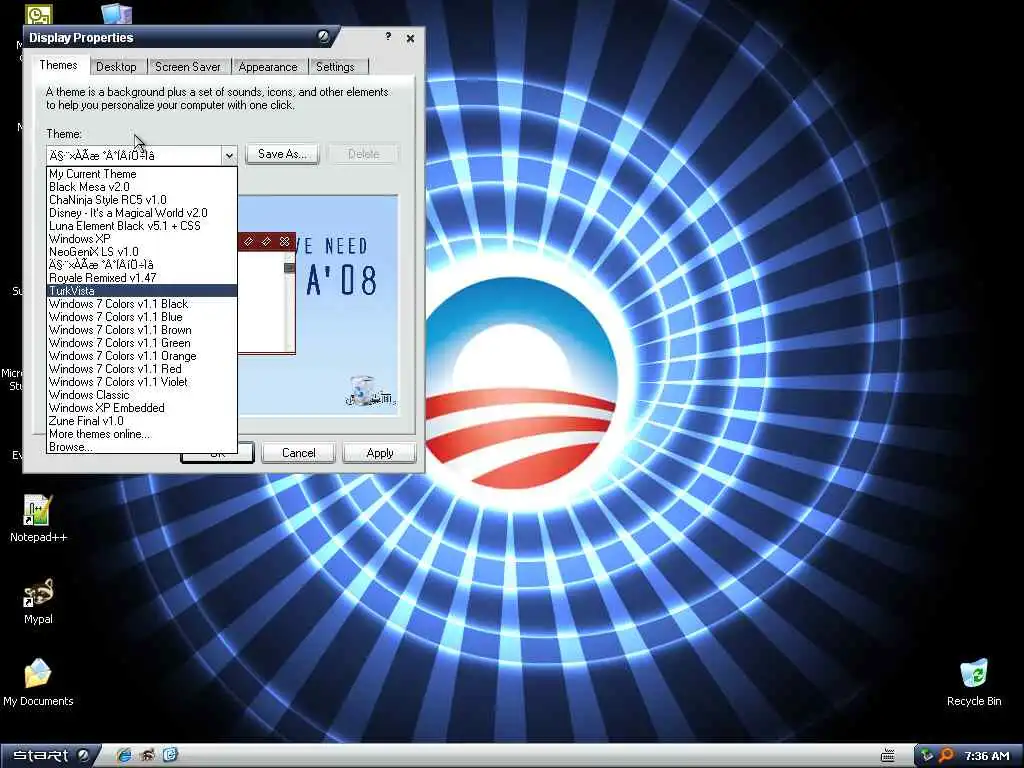Choose Luna Element Black v5.1 + CSS

[142, 226]
